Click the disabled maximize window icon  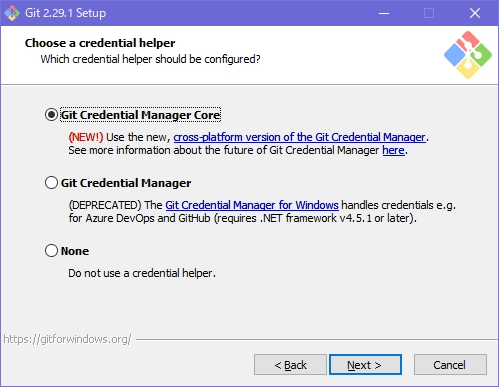(x=429, y=13)
